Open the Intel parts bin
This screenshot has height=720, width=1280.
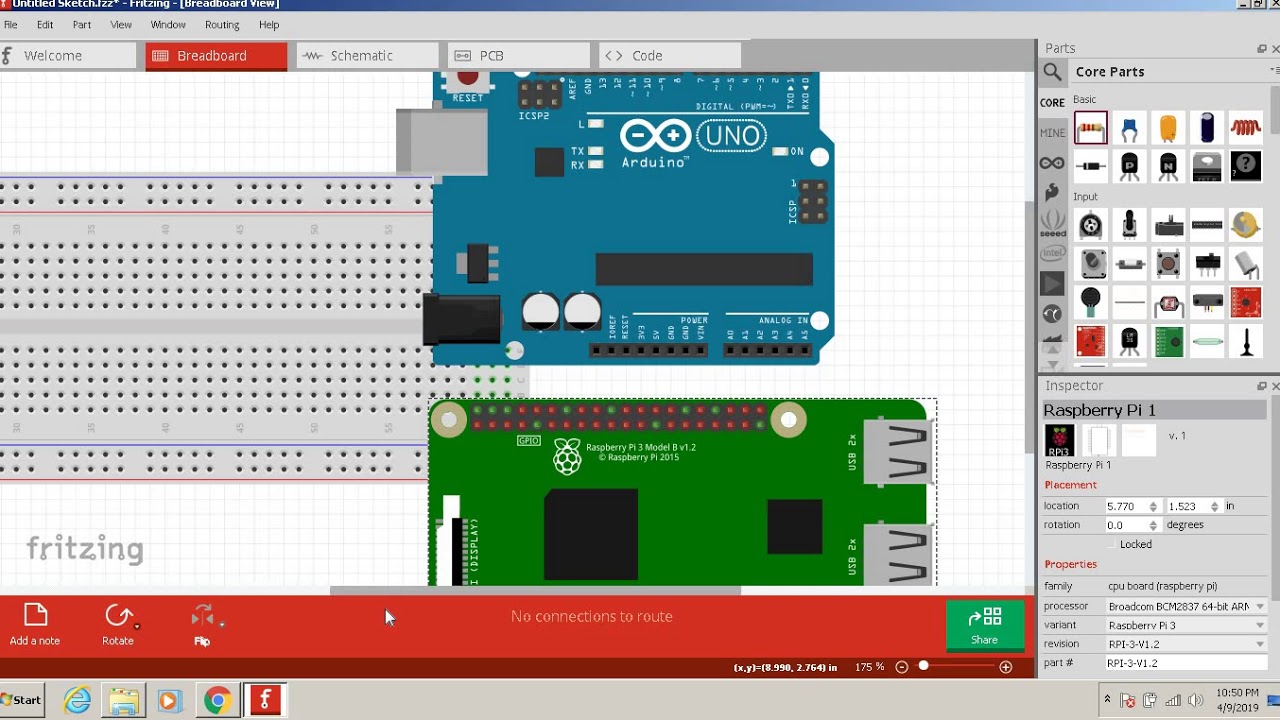coord(1052,254)
